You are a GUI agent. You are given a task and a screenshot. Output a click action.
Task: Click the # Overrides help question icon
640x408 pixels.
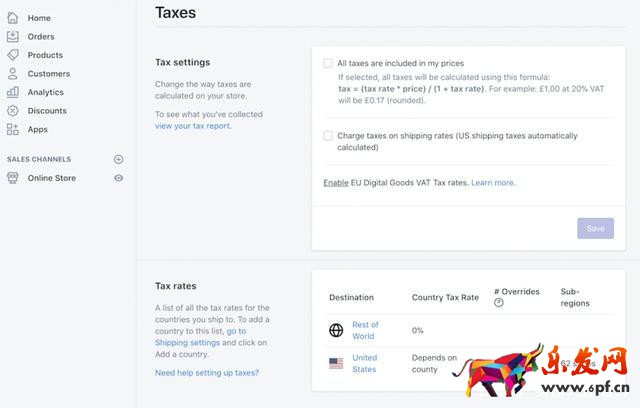point(499,303)
